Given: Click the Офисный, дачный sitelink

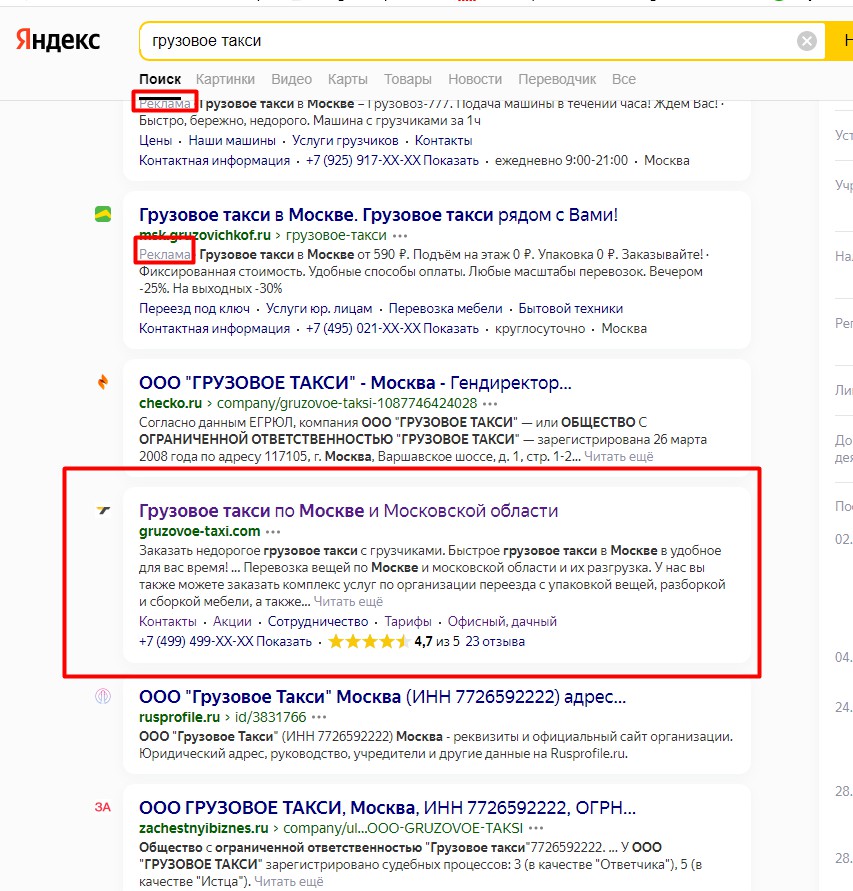Looking at the screenshot, I should coord(502,622).
